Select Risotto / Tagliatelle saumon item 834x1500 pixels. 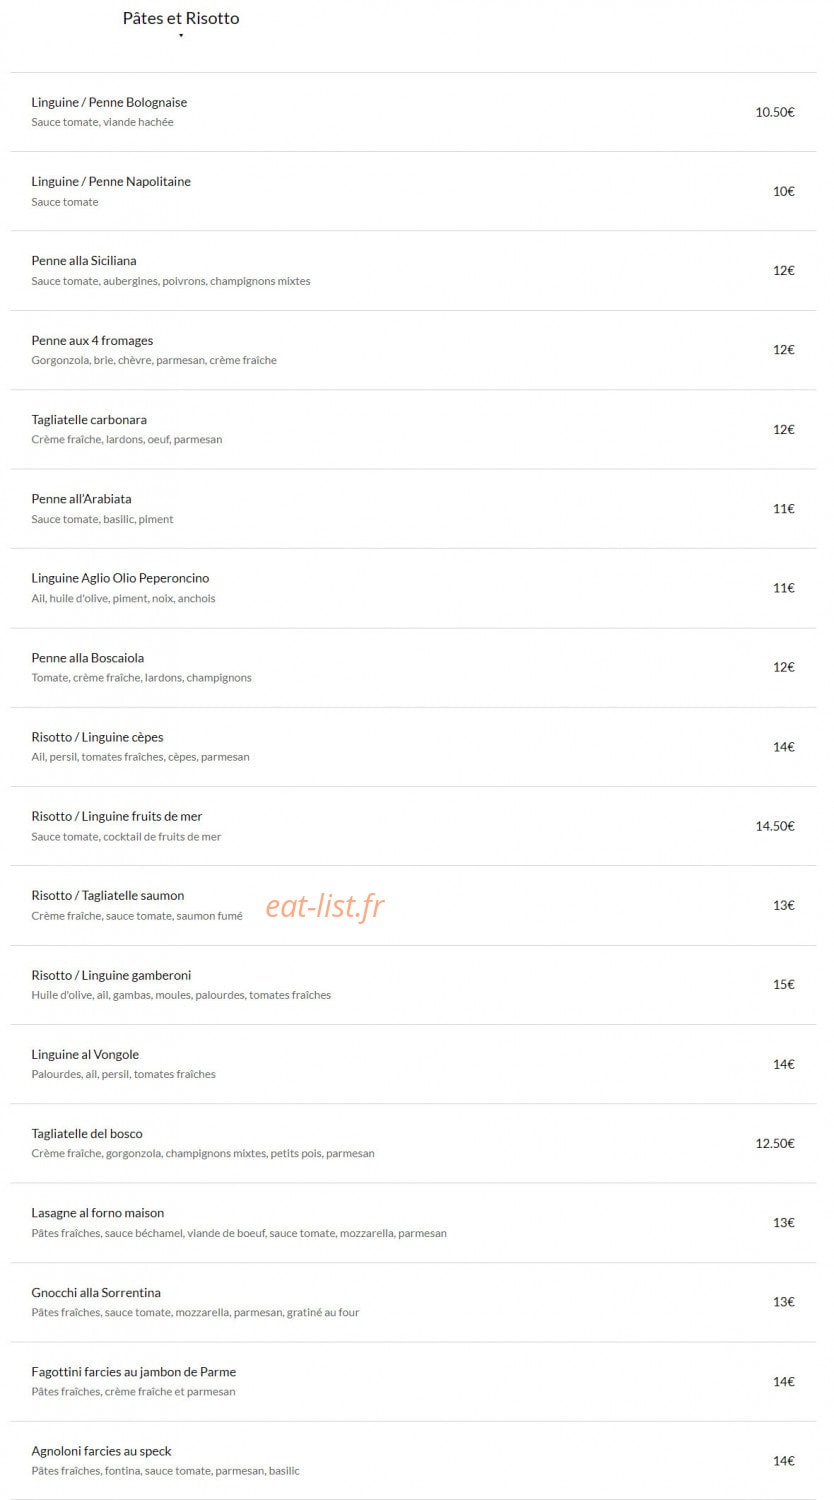413,905
